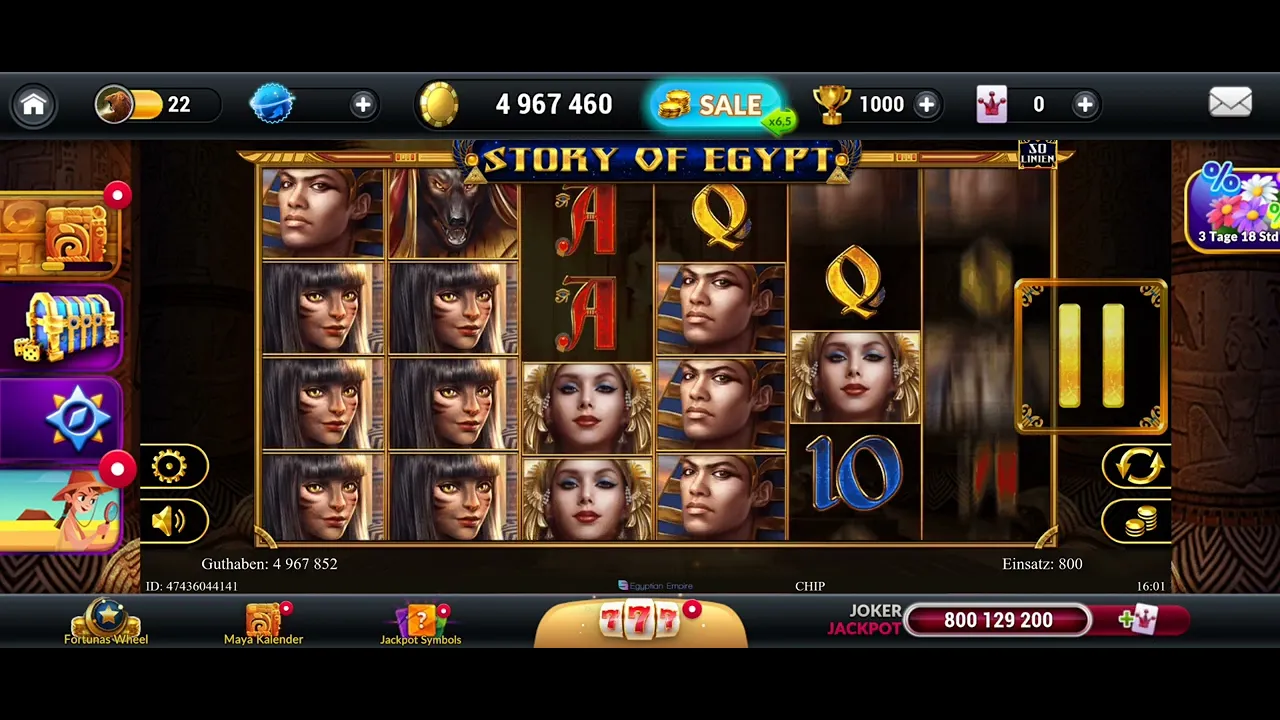1280x720 pixels.
Task: Mute the game sound speaker icon
Action: (x=169, y=520)
